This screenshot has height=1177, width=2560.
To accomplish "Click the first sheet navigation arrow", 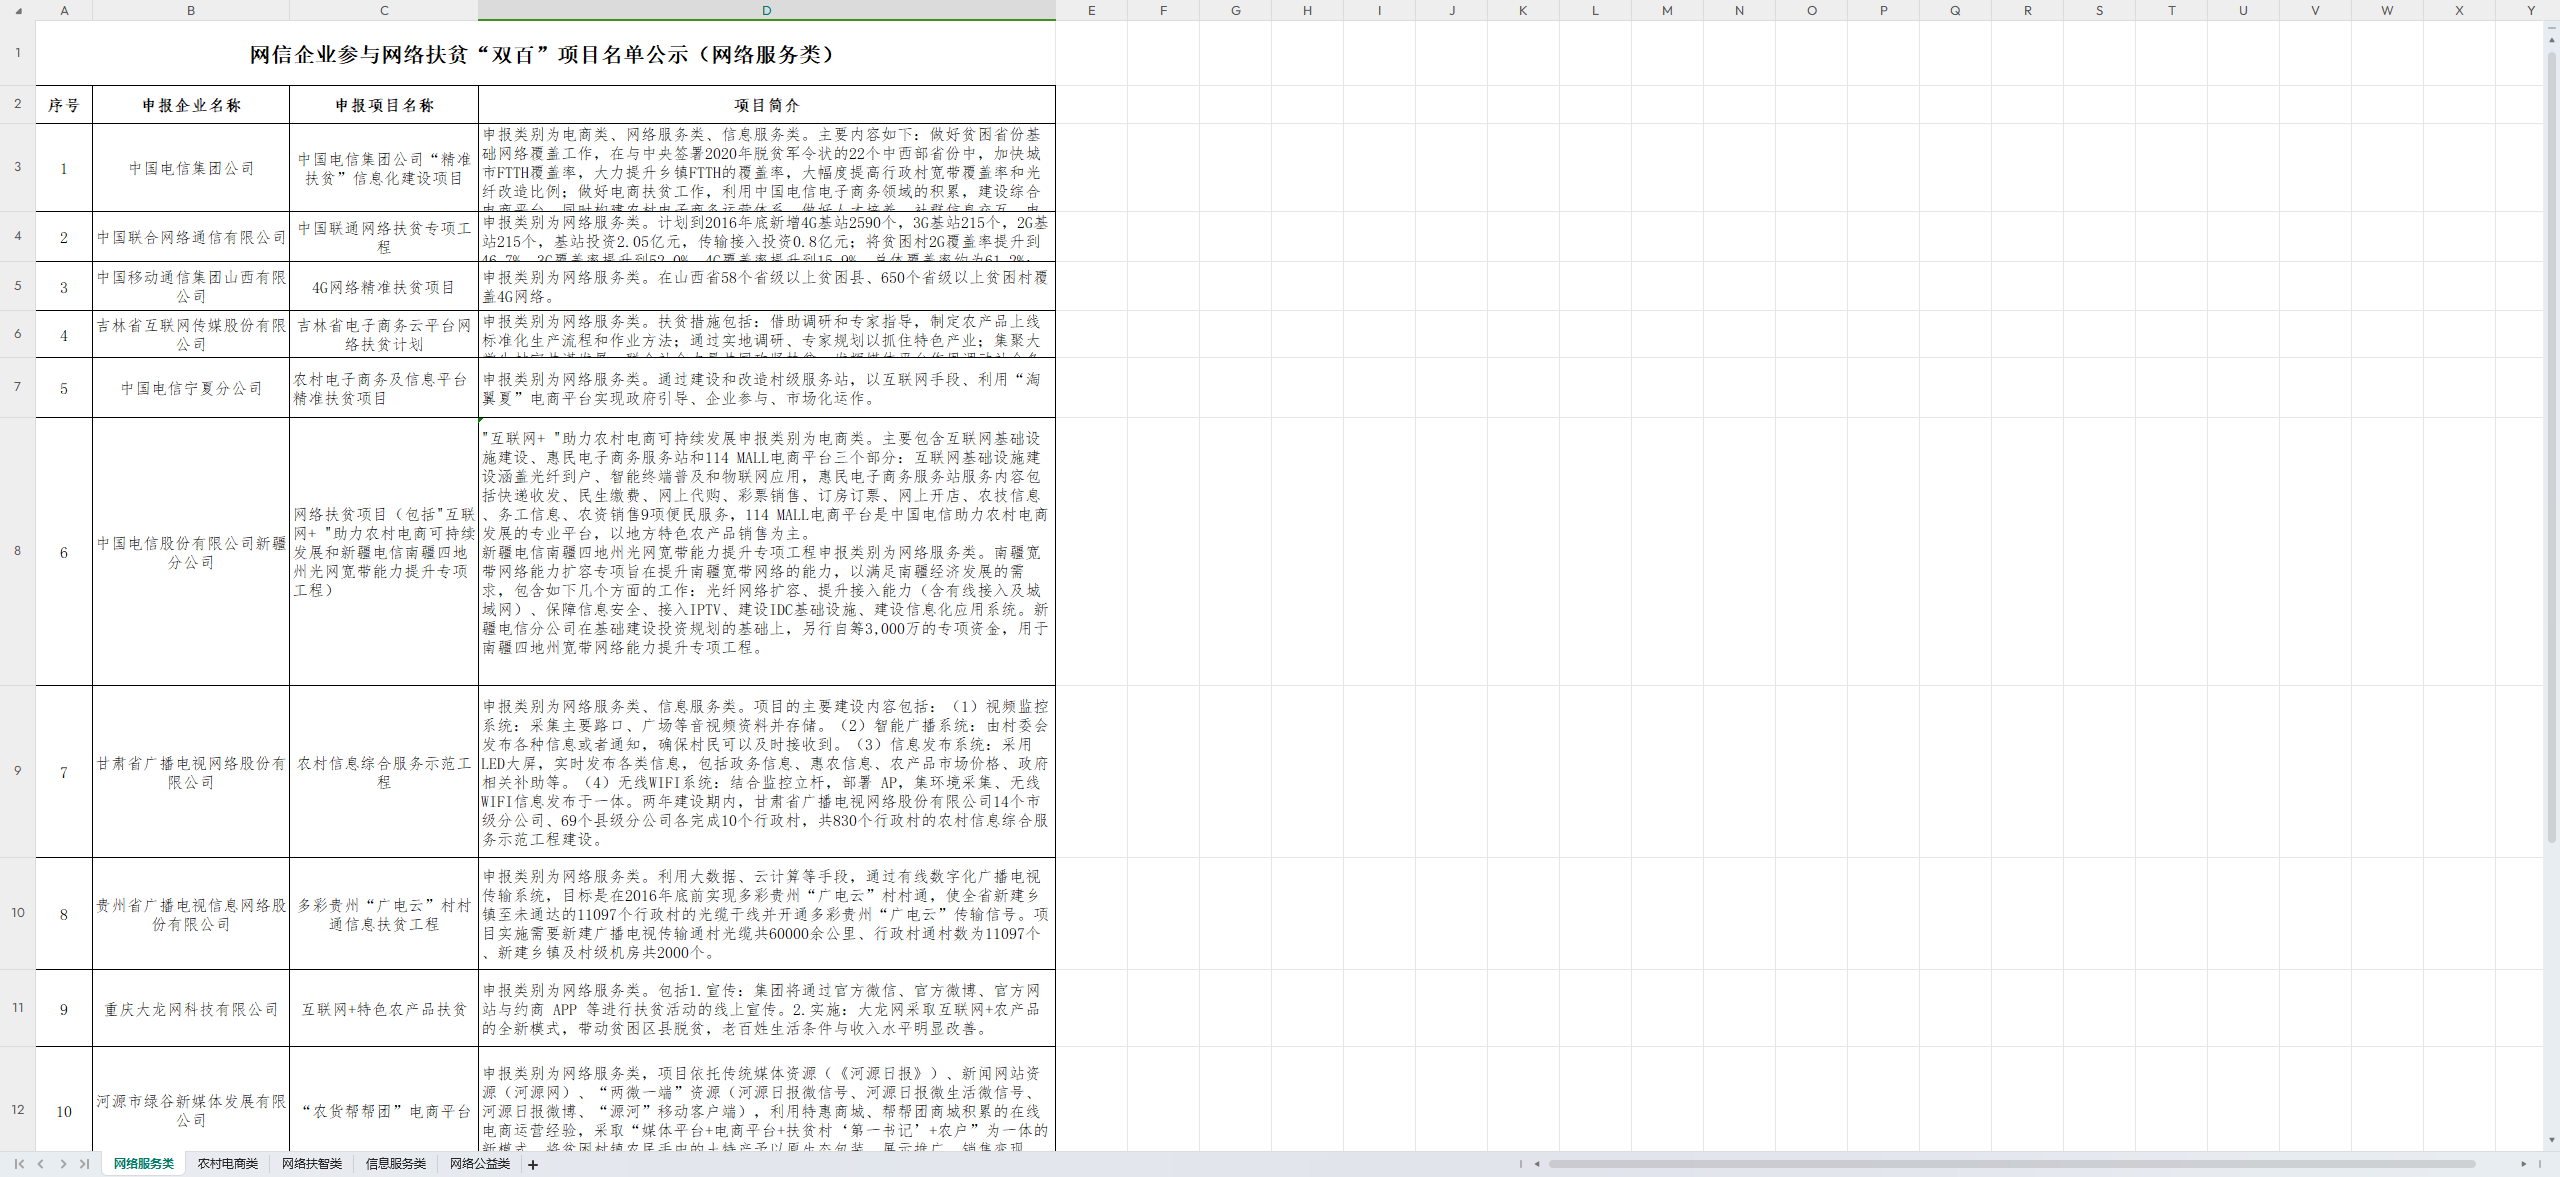I will coord(17,1164).
